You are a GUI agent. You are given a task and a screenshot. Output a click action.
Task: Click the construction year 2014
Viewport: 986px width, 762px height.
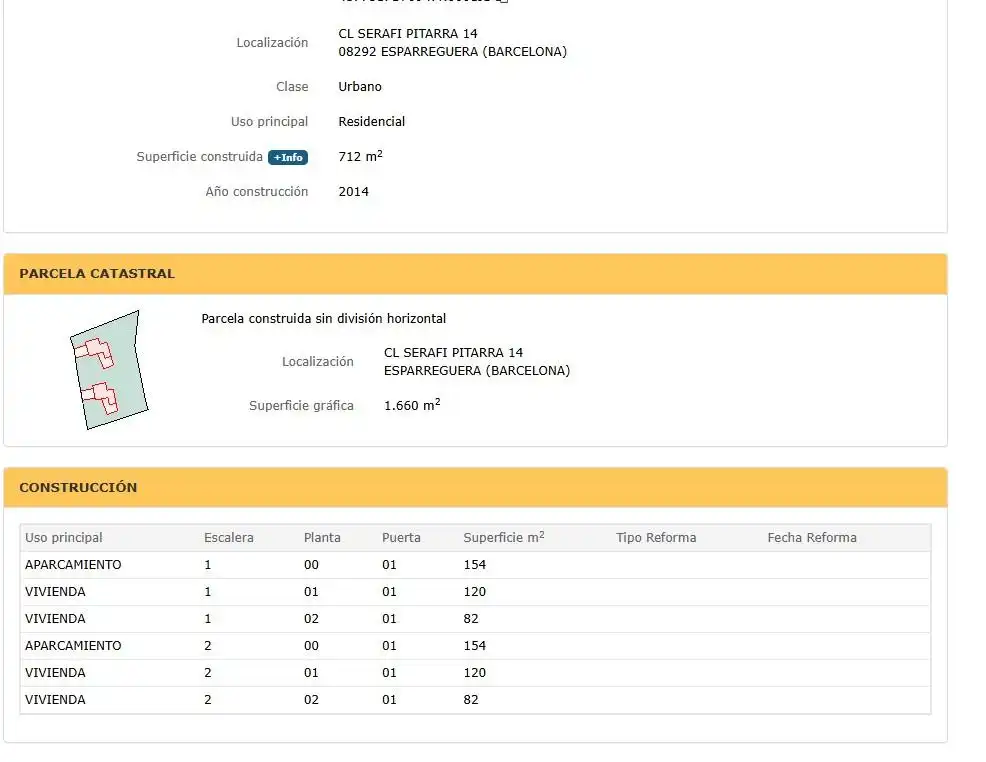[353, 192]
